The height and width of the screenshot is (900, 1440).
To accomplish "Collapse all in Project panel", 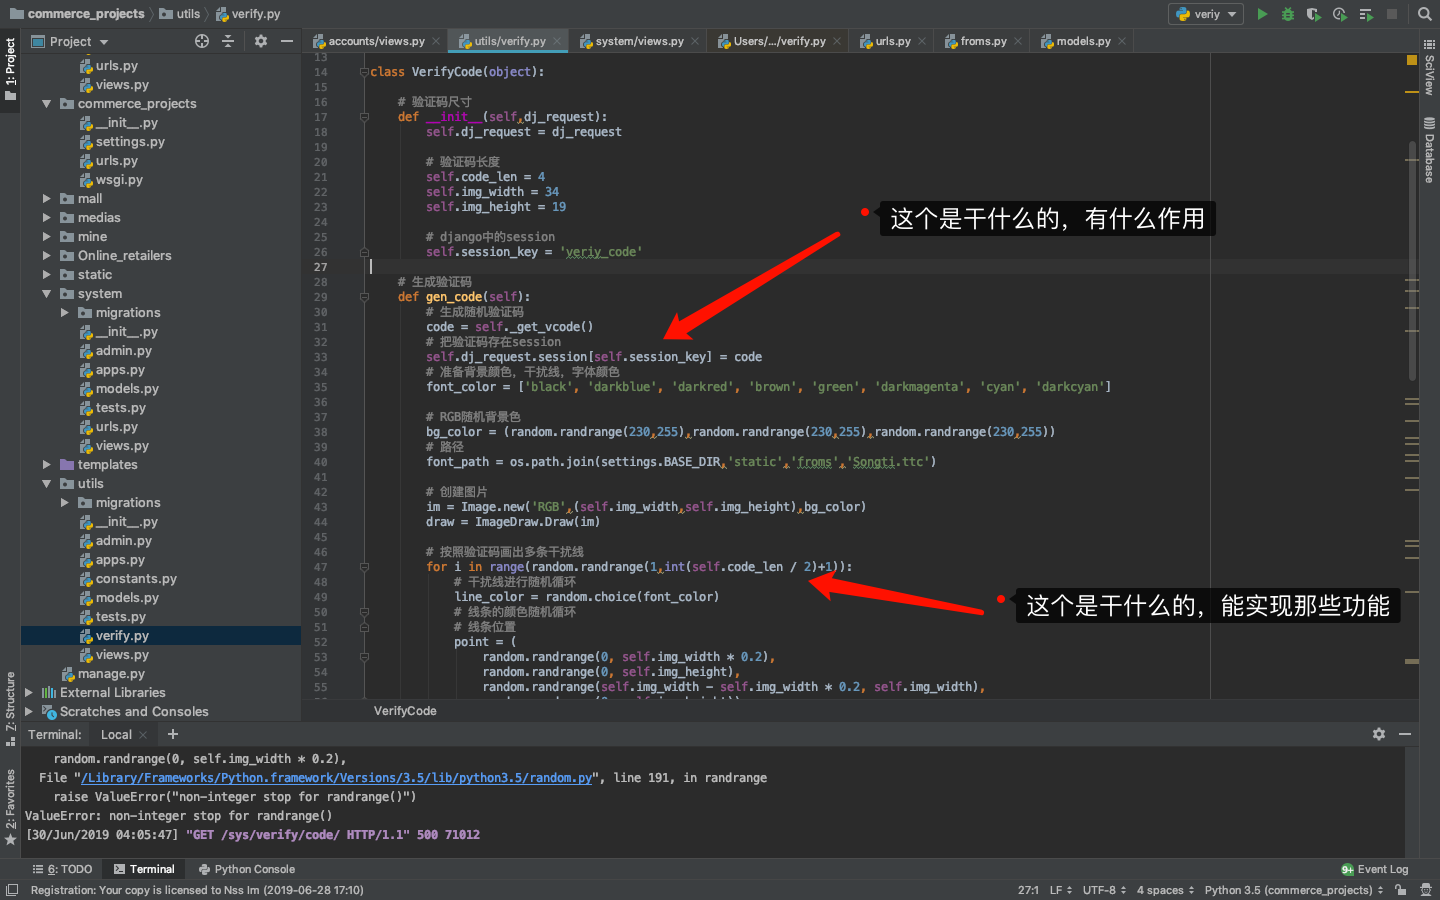I will tap(228, 41).
